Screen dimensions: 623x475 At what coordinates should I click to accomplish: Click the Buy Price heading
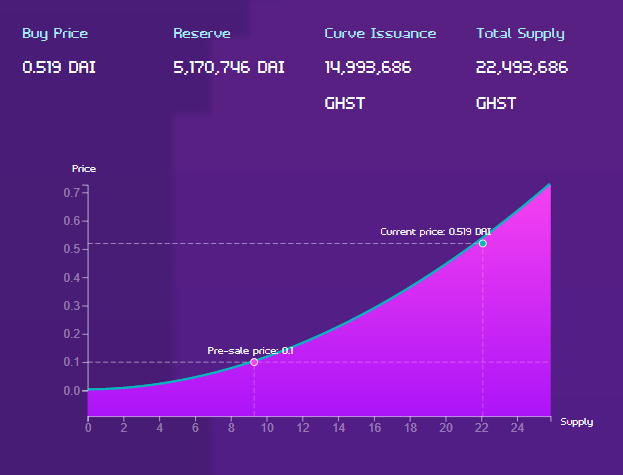[x=55, y=33]
